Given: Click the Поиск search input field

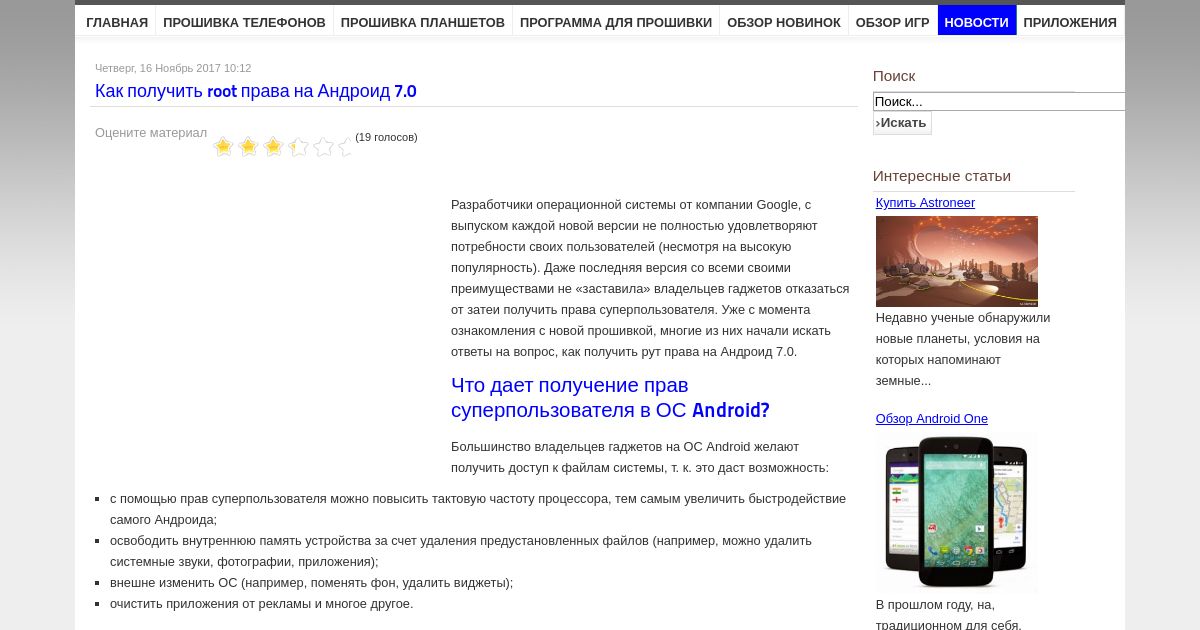Looking at the screenshot, I should point(999,101).
